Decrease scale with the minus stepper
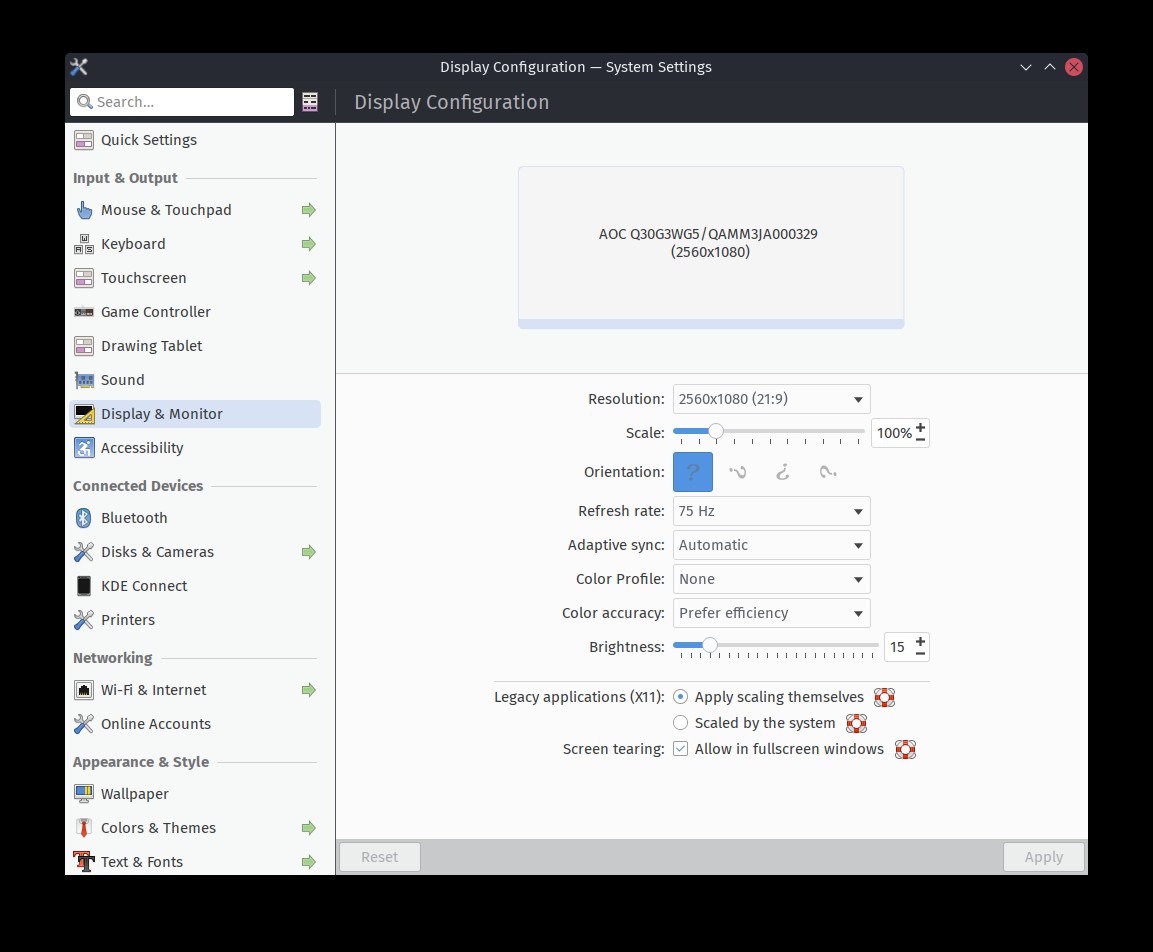This screenshot has width=1153, height=952. (x=920, y=440)
